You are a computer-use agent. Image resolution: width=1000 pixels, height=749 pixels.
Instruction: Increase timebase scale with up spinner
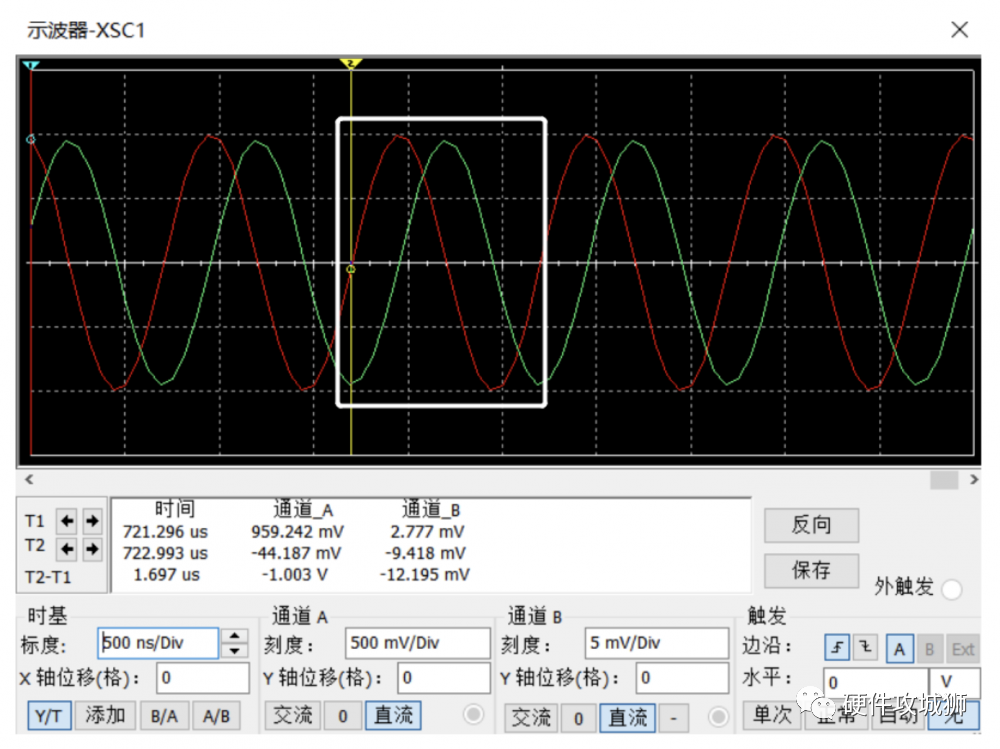coord(235,636)
